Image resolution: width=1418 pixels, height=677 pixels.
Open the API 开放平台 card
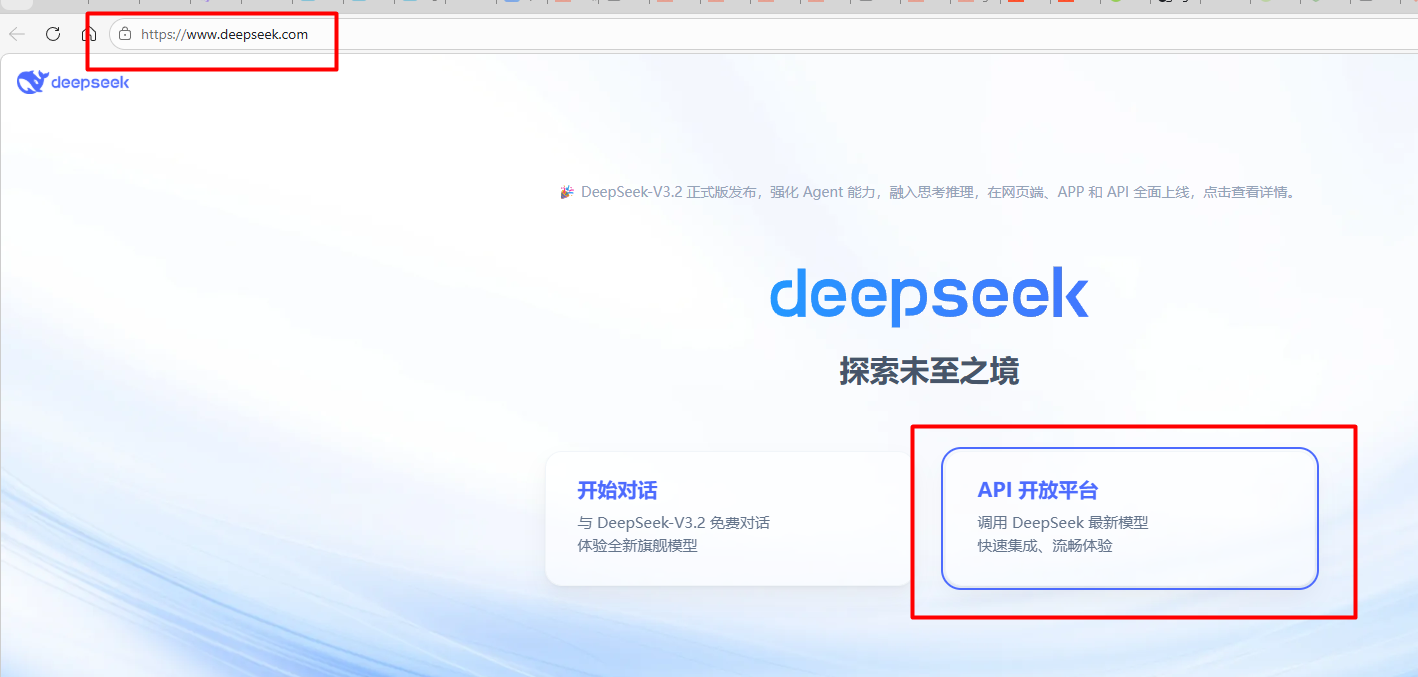[x=1130, y=518]
